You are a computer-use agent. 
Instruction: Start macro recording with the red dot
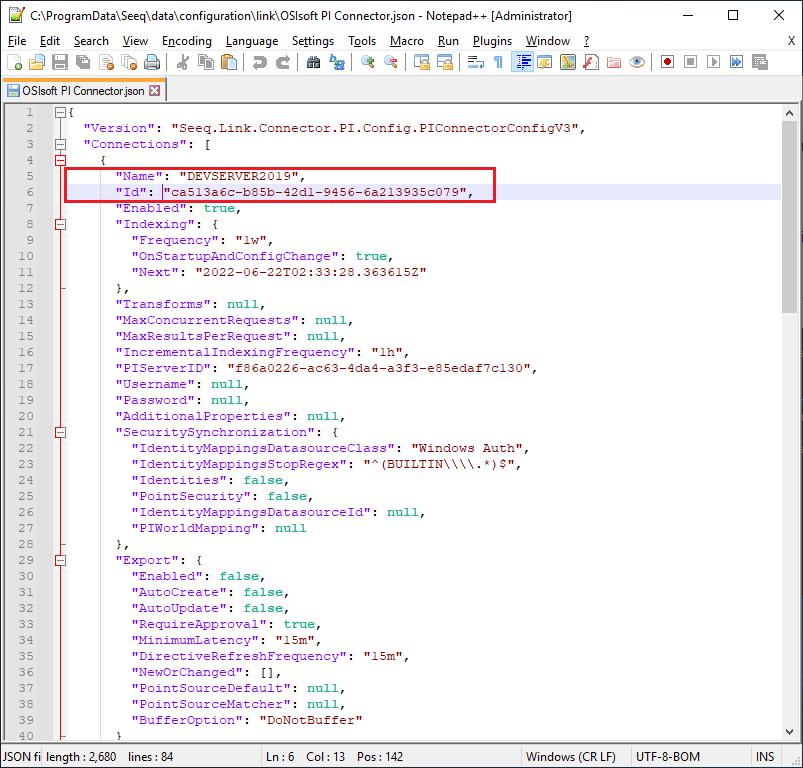tap(667, 62)
